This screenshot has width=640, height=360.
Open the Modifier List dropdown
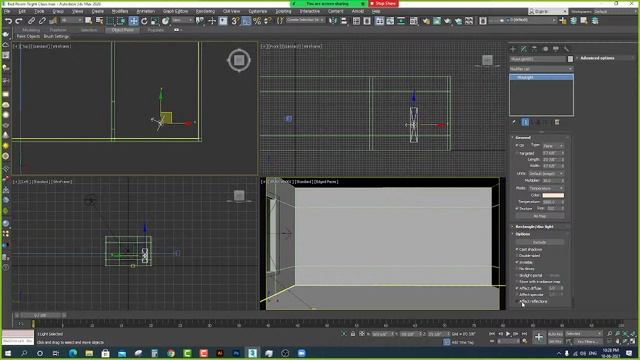[x=541, y=69]
